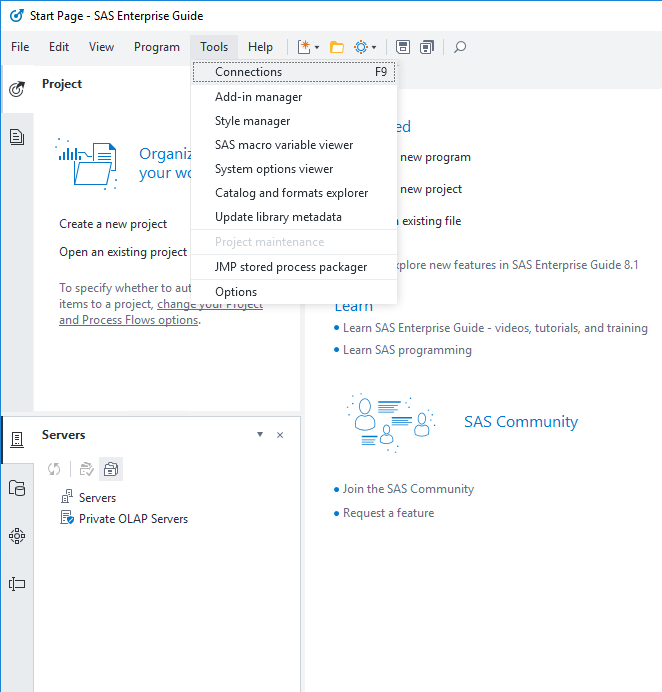This screenshot has width=662, height=692.
Task: Click Join the SAS Community link
Action: (x=408, y=489)
